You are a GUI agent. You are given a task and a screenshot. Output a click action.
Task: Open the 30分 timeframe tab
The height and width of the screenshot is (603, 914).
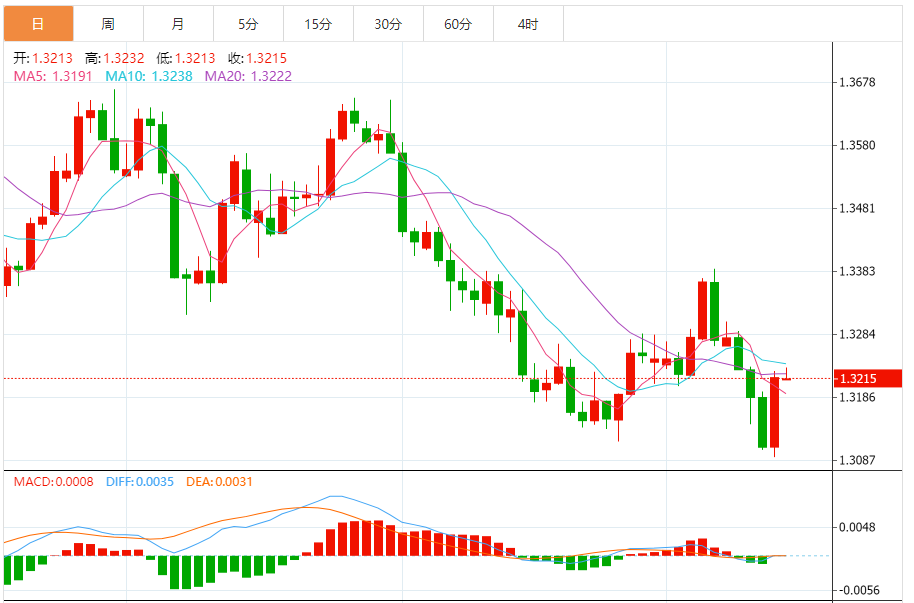[388, 24]
